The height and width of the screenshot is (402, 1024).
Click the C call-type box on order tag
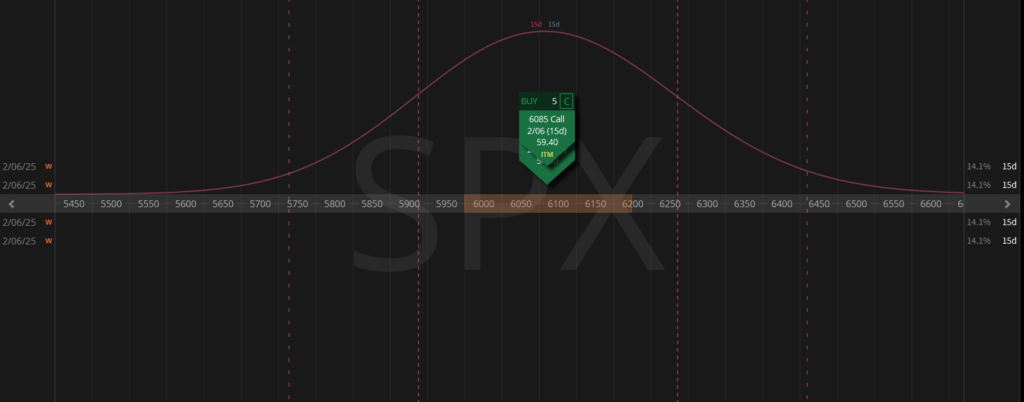[x=567, y=101]
